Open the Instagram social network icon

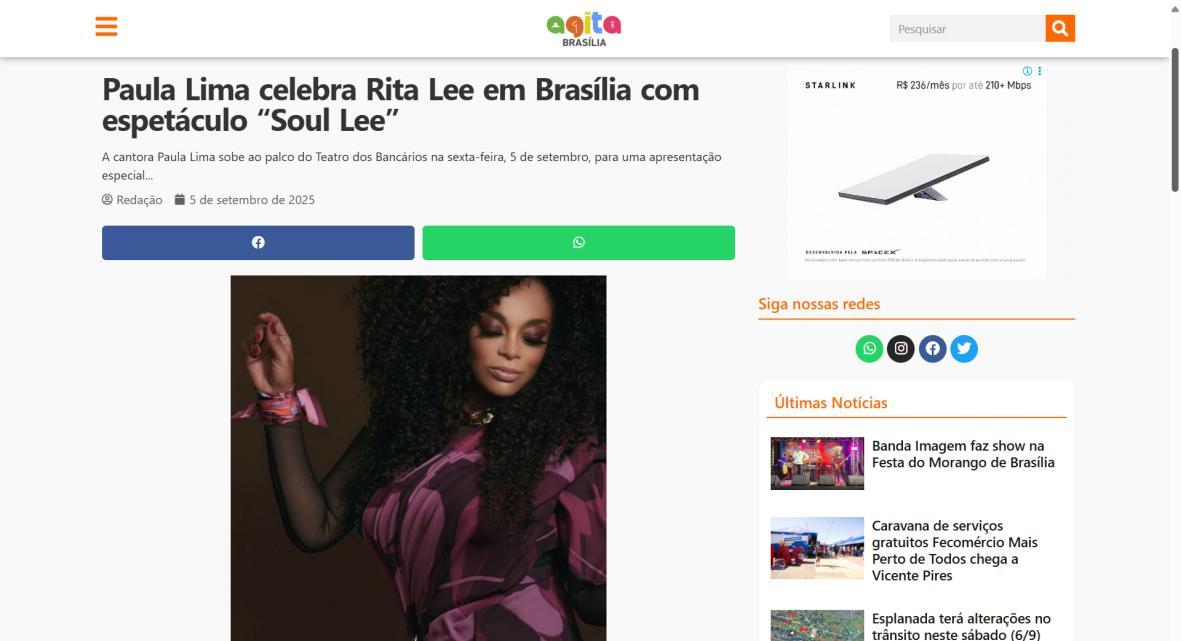pos(901,349)
